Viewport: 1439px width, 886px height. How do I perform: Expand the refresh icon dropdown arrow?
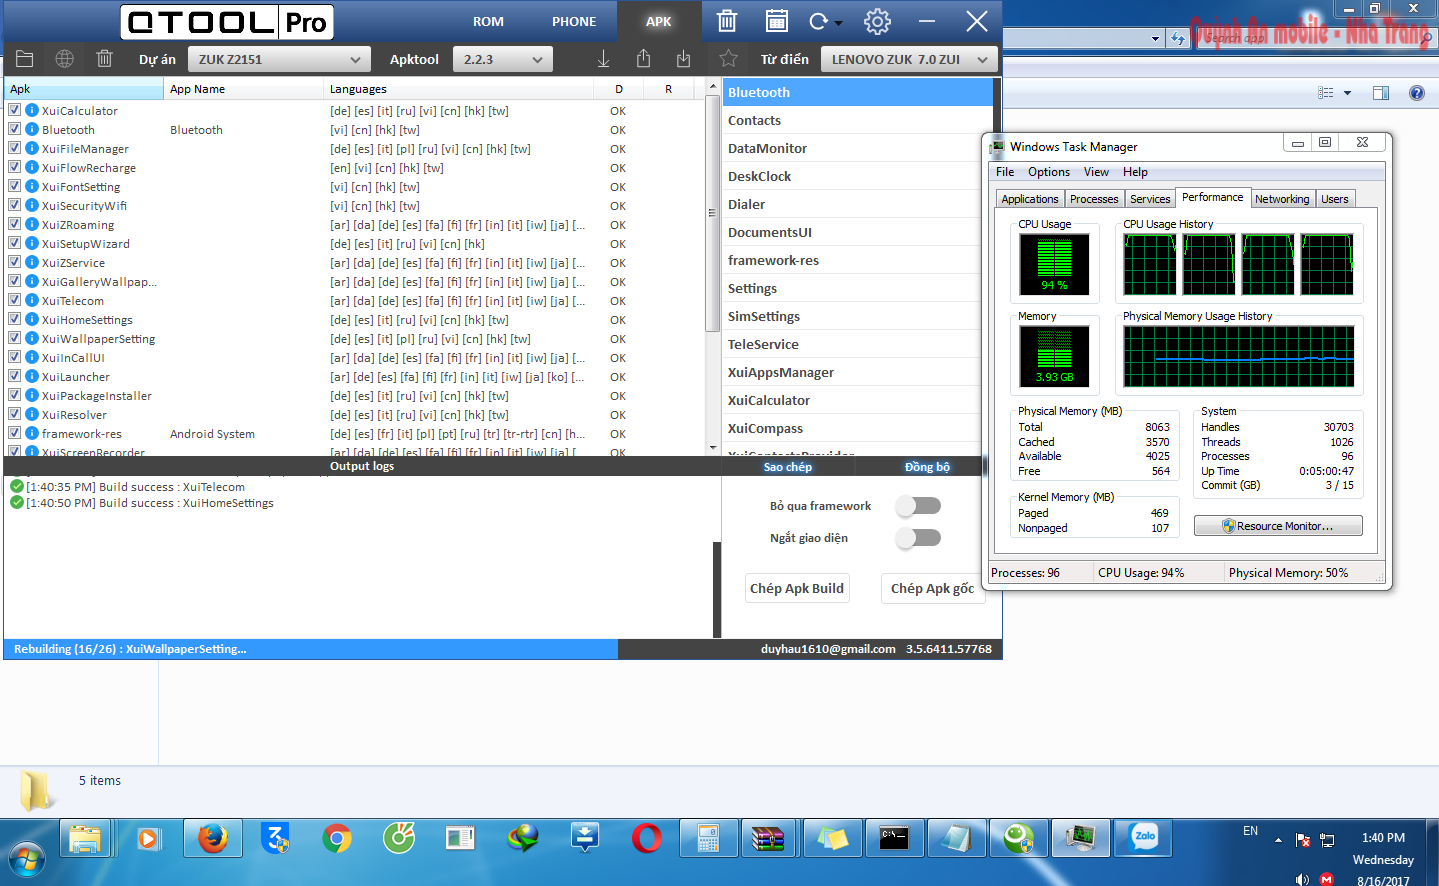tap(839, 23)
